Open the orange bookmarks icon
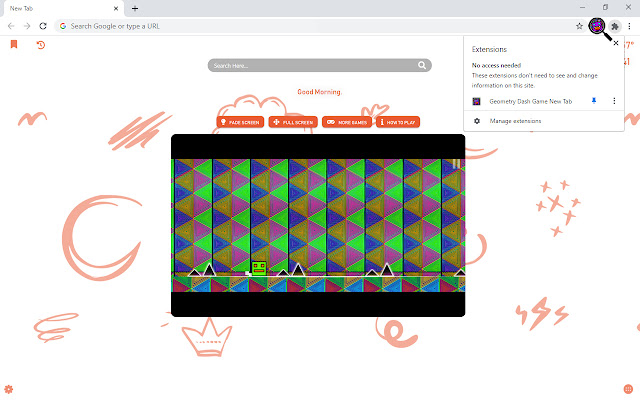The width and height of the screenshot is (640, 400). tap(14, 44)
